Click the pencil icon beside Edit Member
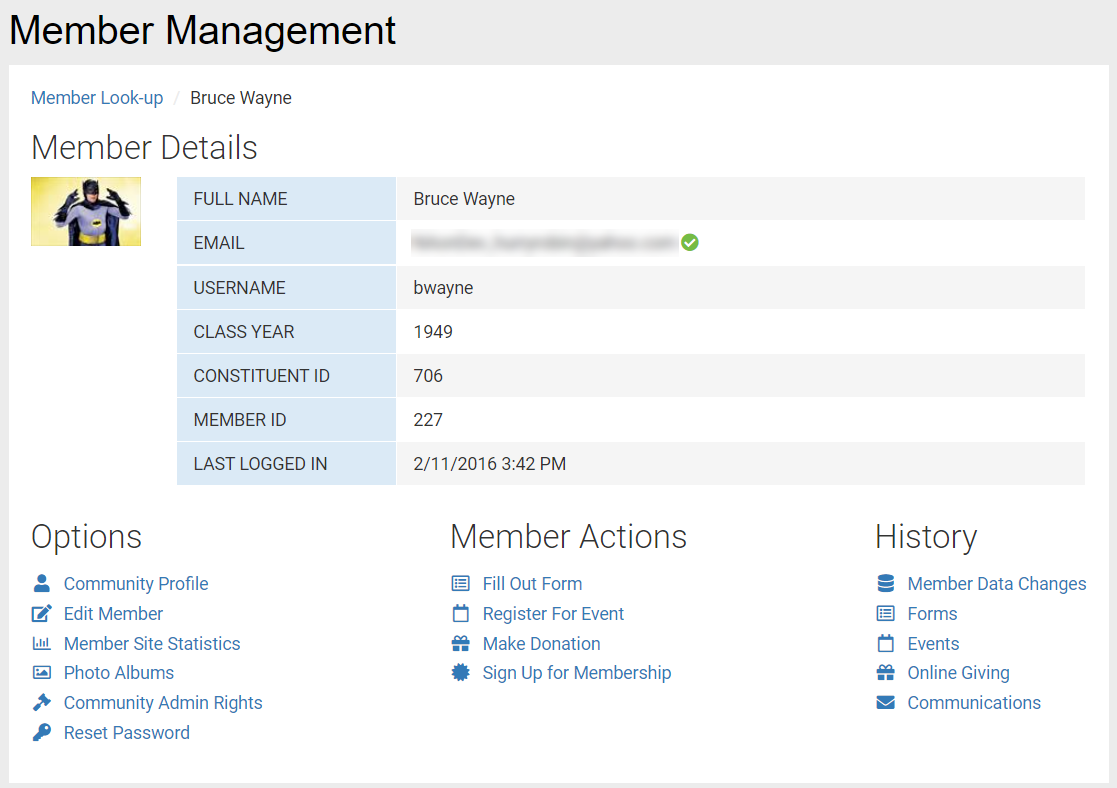The image size is (1117, 788). tap(40, 613)
